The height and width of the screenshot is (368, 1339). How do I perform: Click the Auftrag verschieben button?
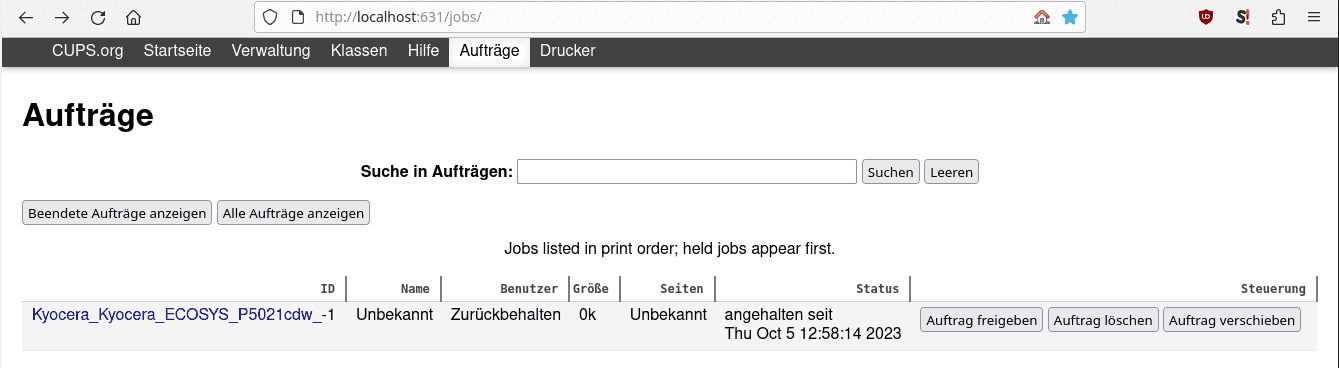(x=1232, y=320)
